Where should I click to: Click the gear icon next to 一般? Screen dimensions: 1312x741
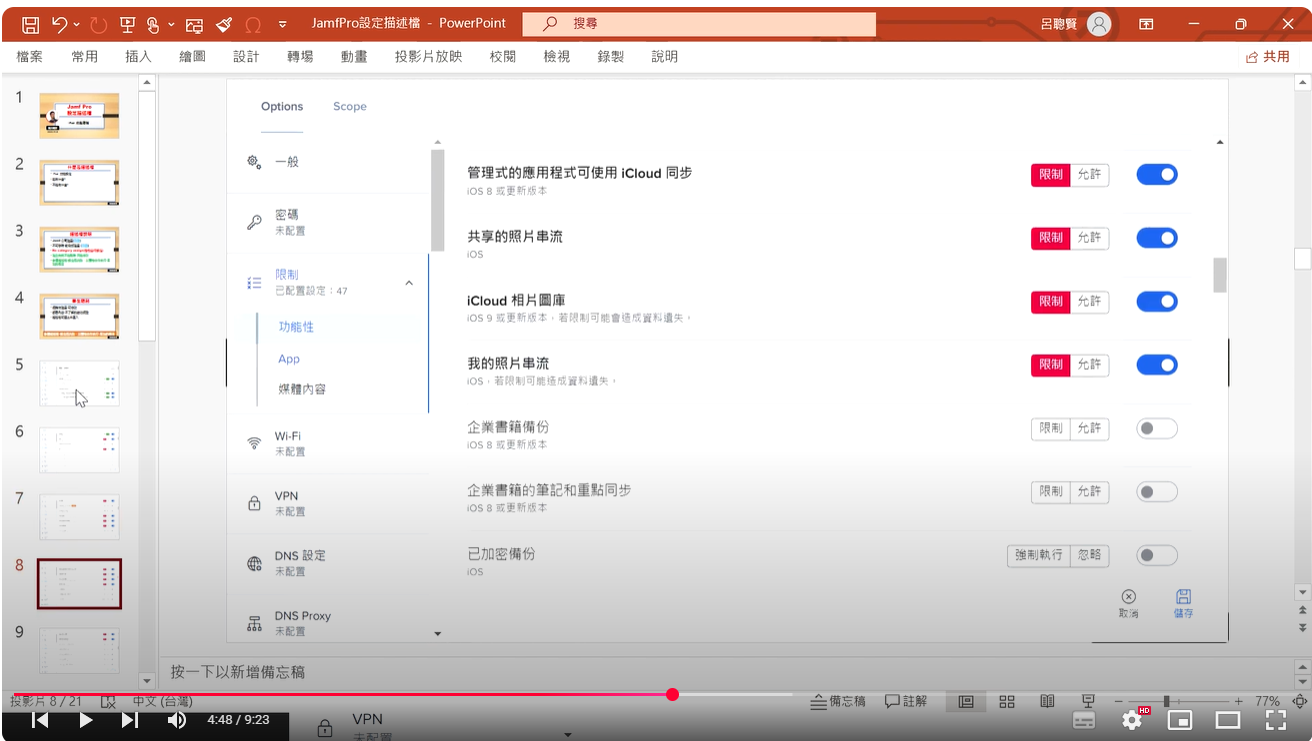click(x=254, y=162)
